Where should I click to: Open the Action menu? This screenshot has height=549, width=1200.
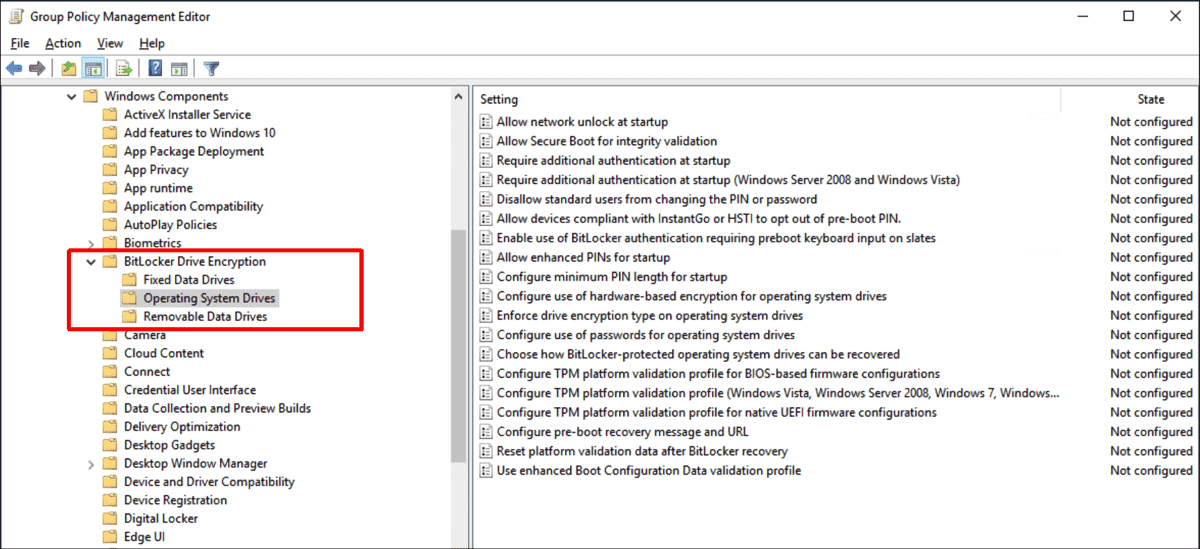pyautogui.click(x=63, y=43)
